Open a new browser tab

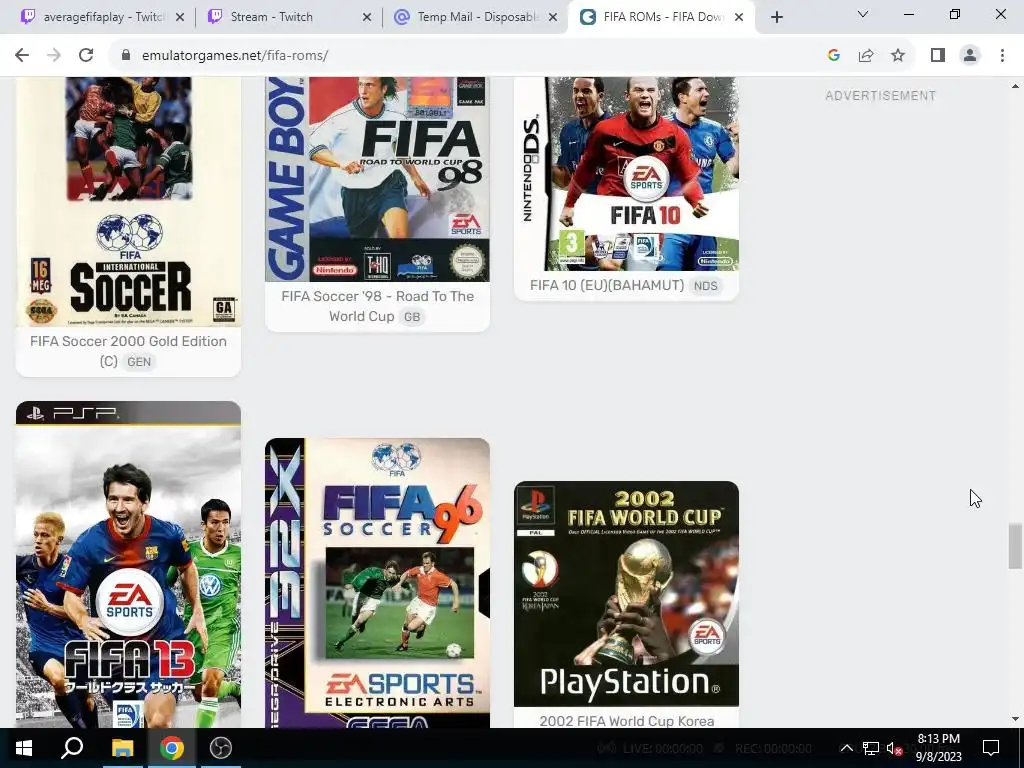coord(776,17)
